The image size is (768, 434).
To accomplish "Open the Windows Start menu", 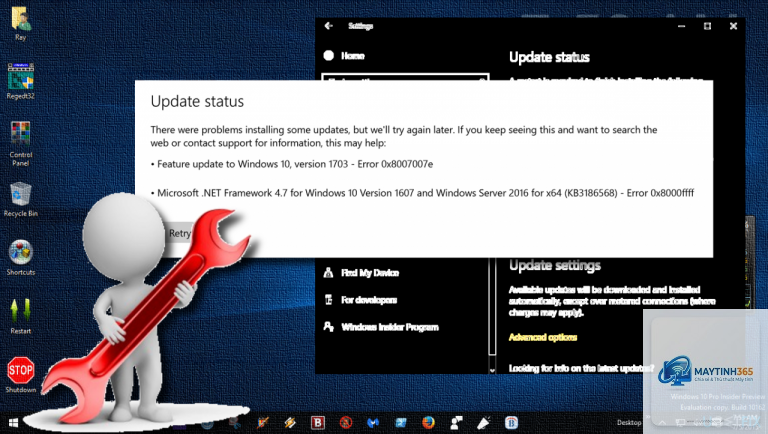I will pos(13,422).
